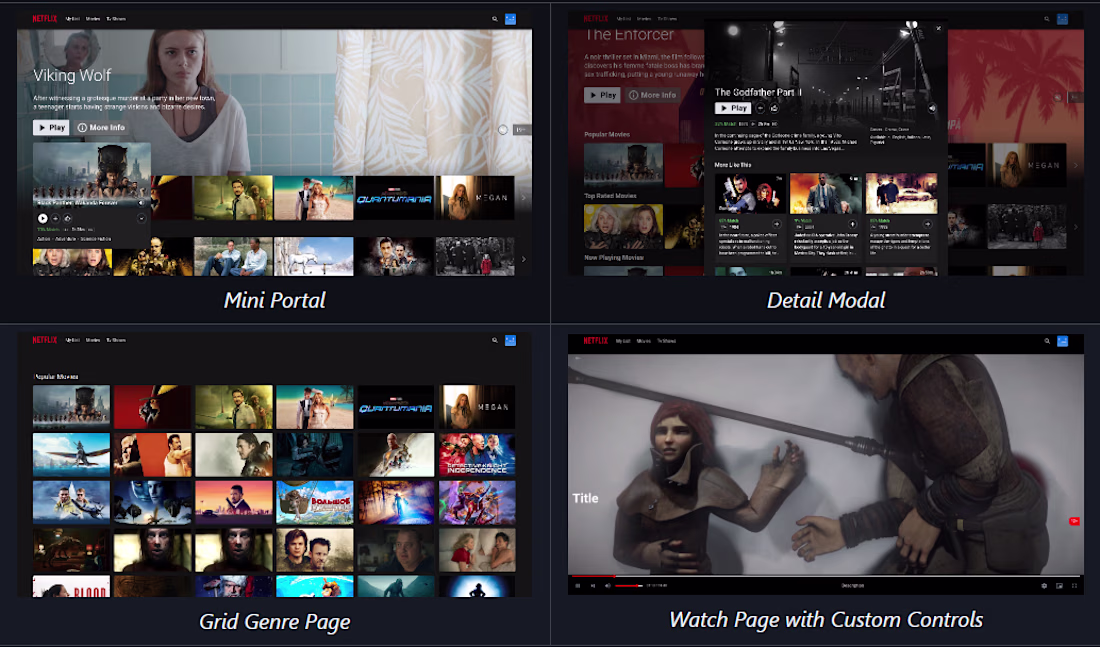Toggle picture-in-picture on the Watch Page
1100x647 pixels.
[1059, 585]
